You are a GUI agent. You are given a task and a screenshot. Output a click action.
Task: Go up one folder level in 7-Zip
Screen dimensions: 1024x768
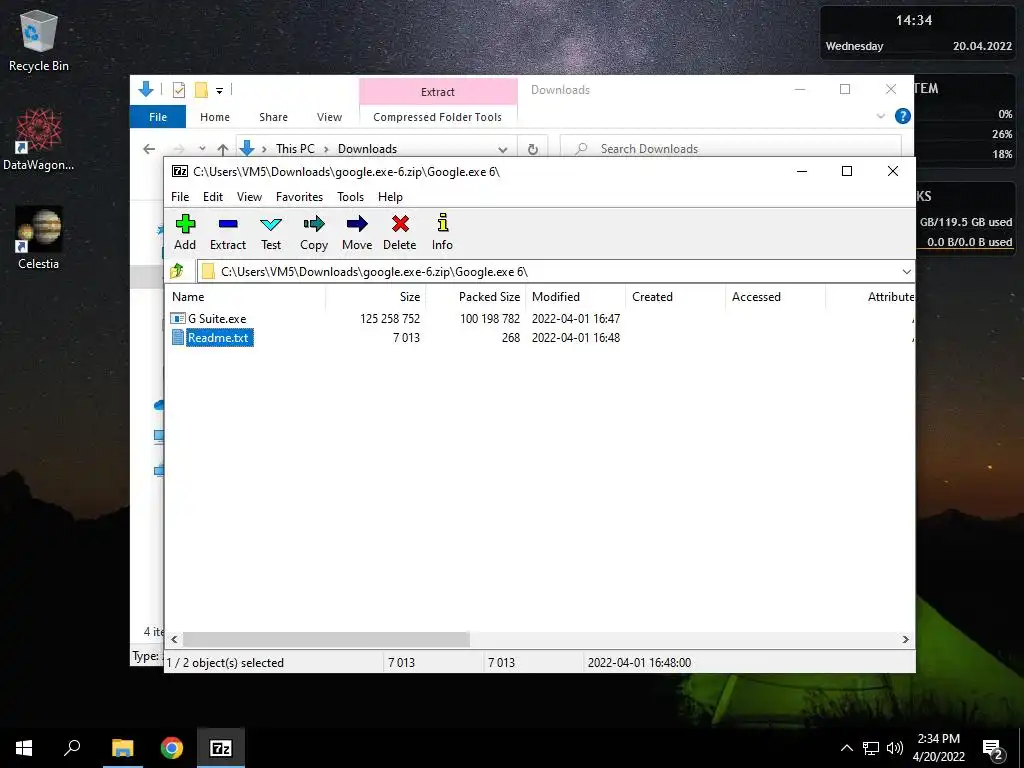coord(177,271)
